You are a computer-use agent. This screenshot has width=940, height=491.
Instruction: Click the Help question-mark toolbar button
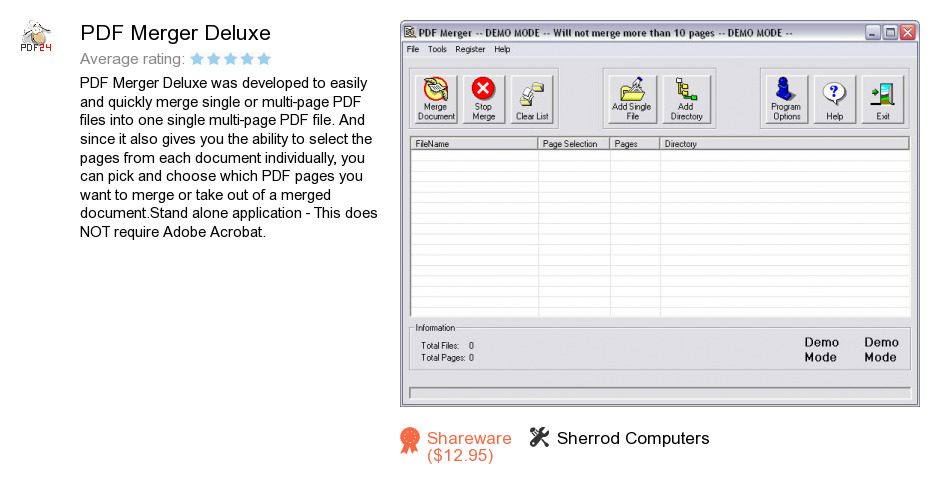[834, 99]
